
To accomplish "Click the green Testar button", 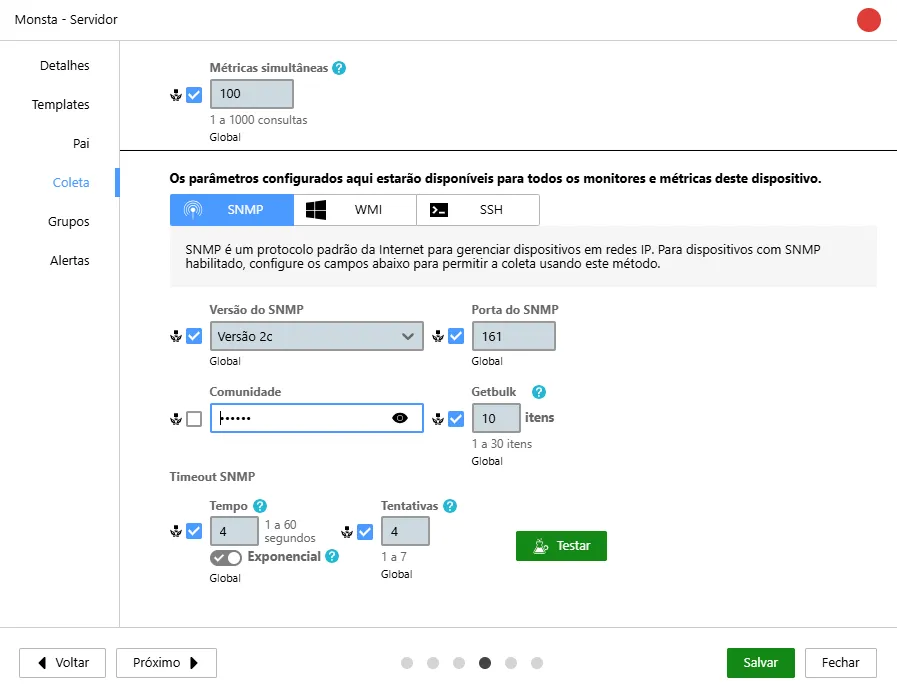I will point(561,546).
